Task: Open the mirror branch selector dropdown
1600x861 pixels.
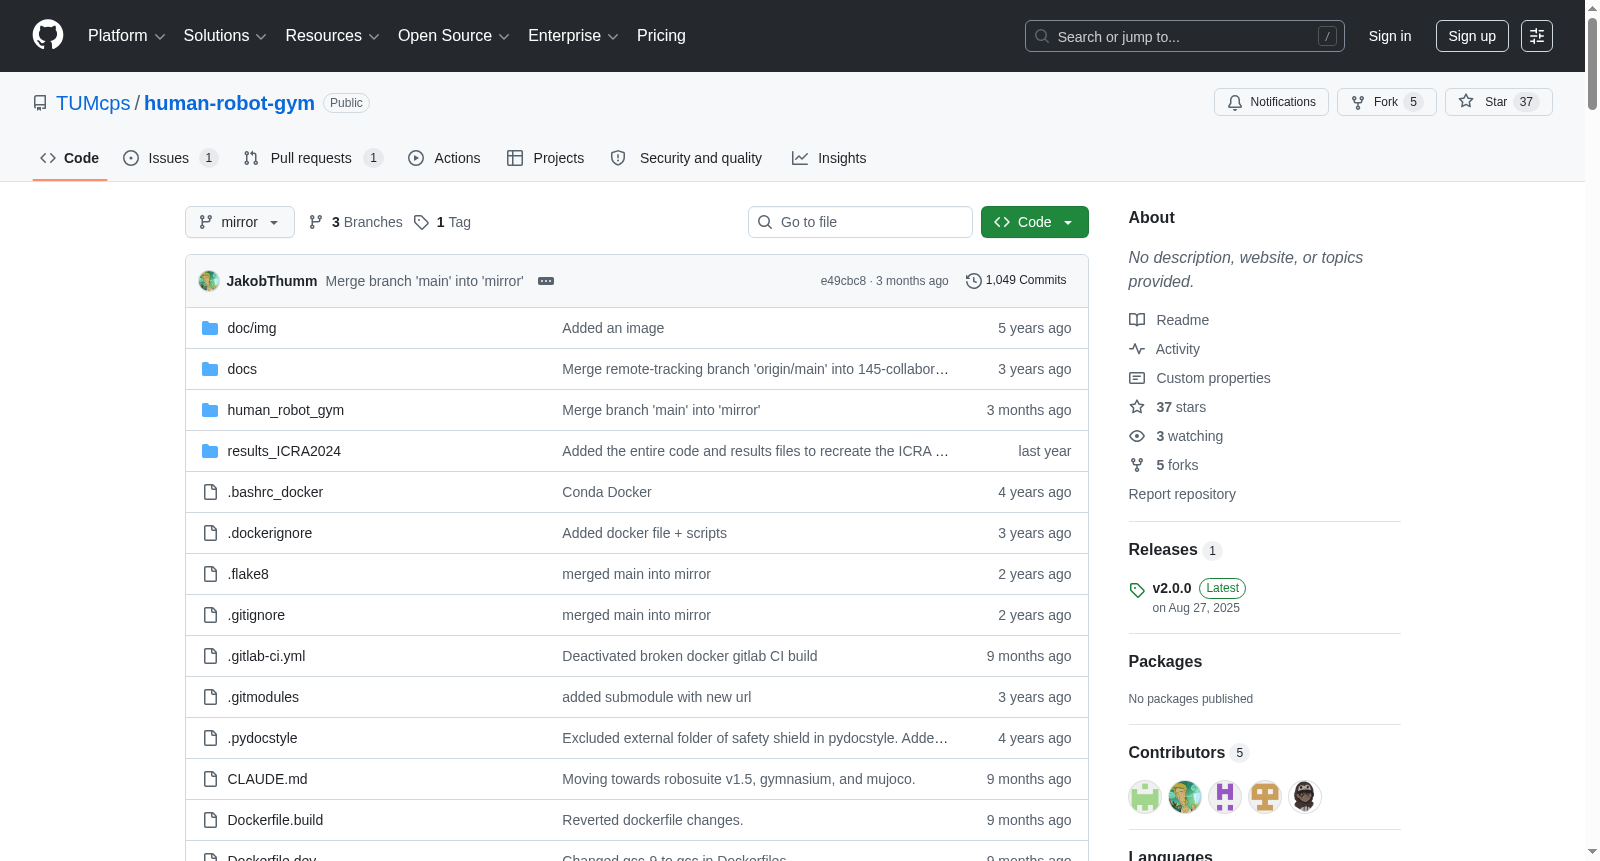Action: pyautogui.click(x=240, y=222)
